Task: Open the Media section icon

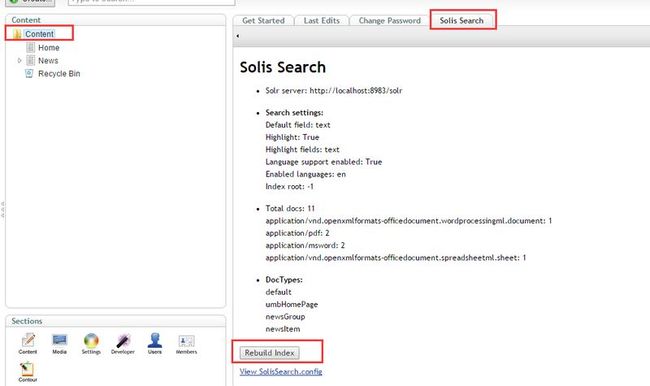Action: tap(59, 340)
